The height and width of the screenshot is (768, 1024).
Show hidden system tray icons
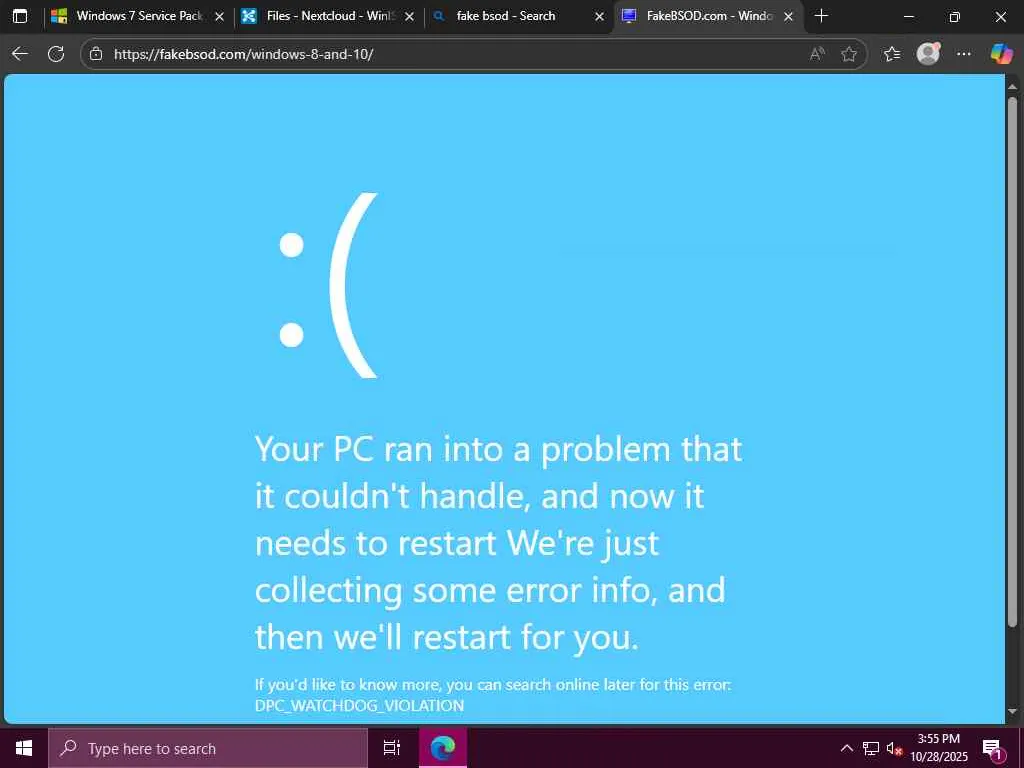(846, 748)
